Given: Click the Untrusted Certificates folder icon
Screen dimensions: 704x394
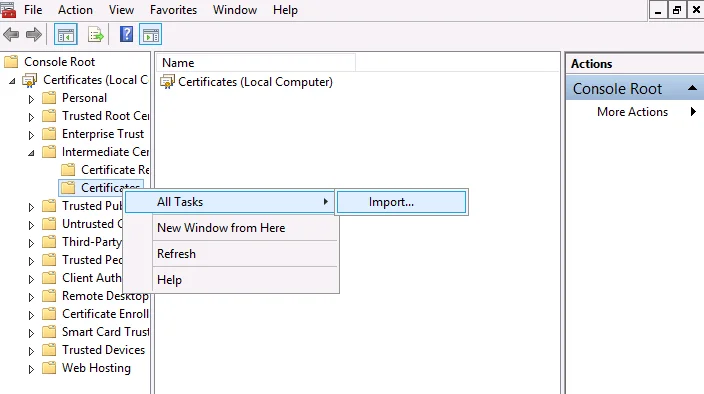Looking at the screenshot, I should pos(49,223).
